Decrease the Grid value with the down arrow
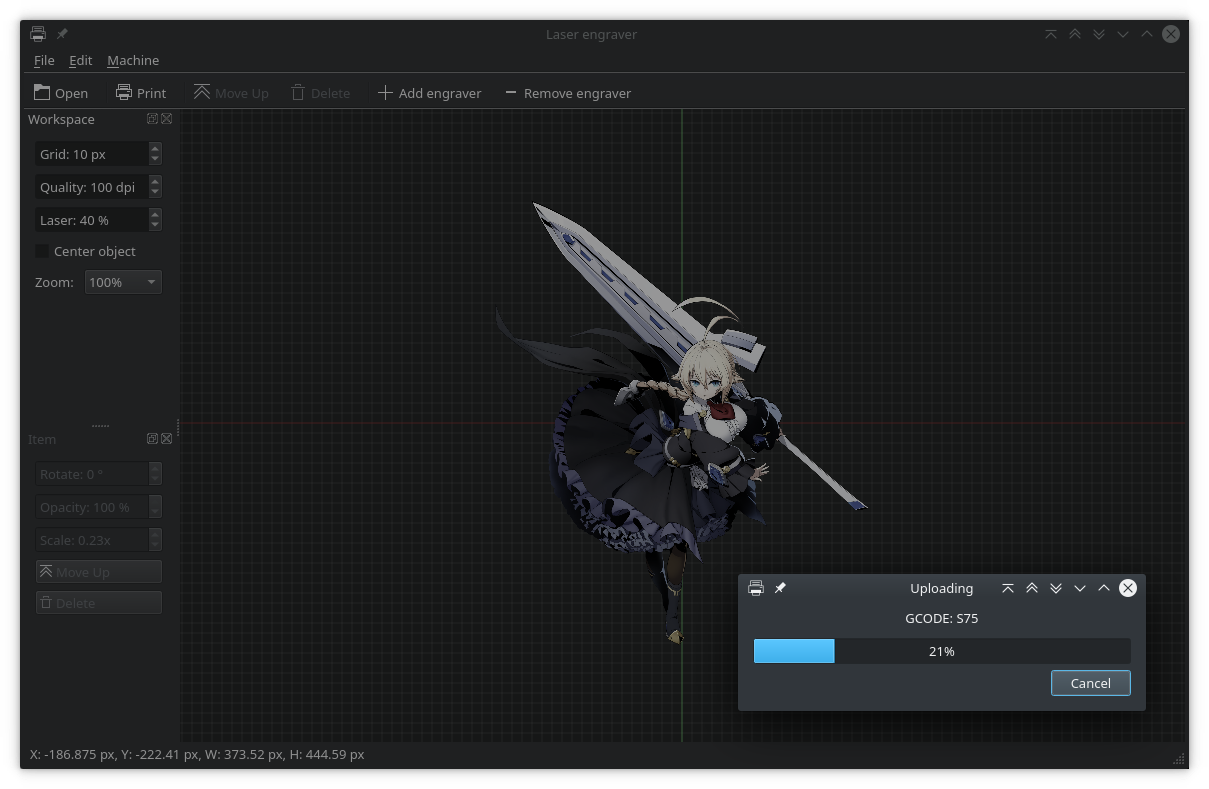This screenshot has width=1209, height=789. coord(155,160)
